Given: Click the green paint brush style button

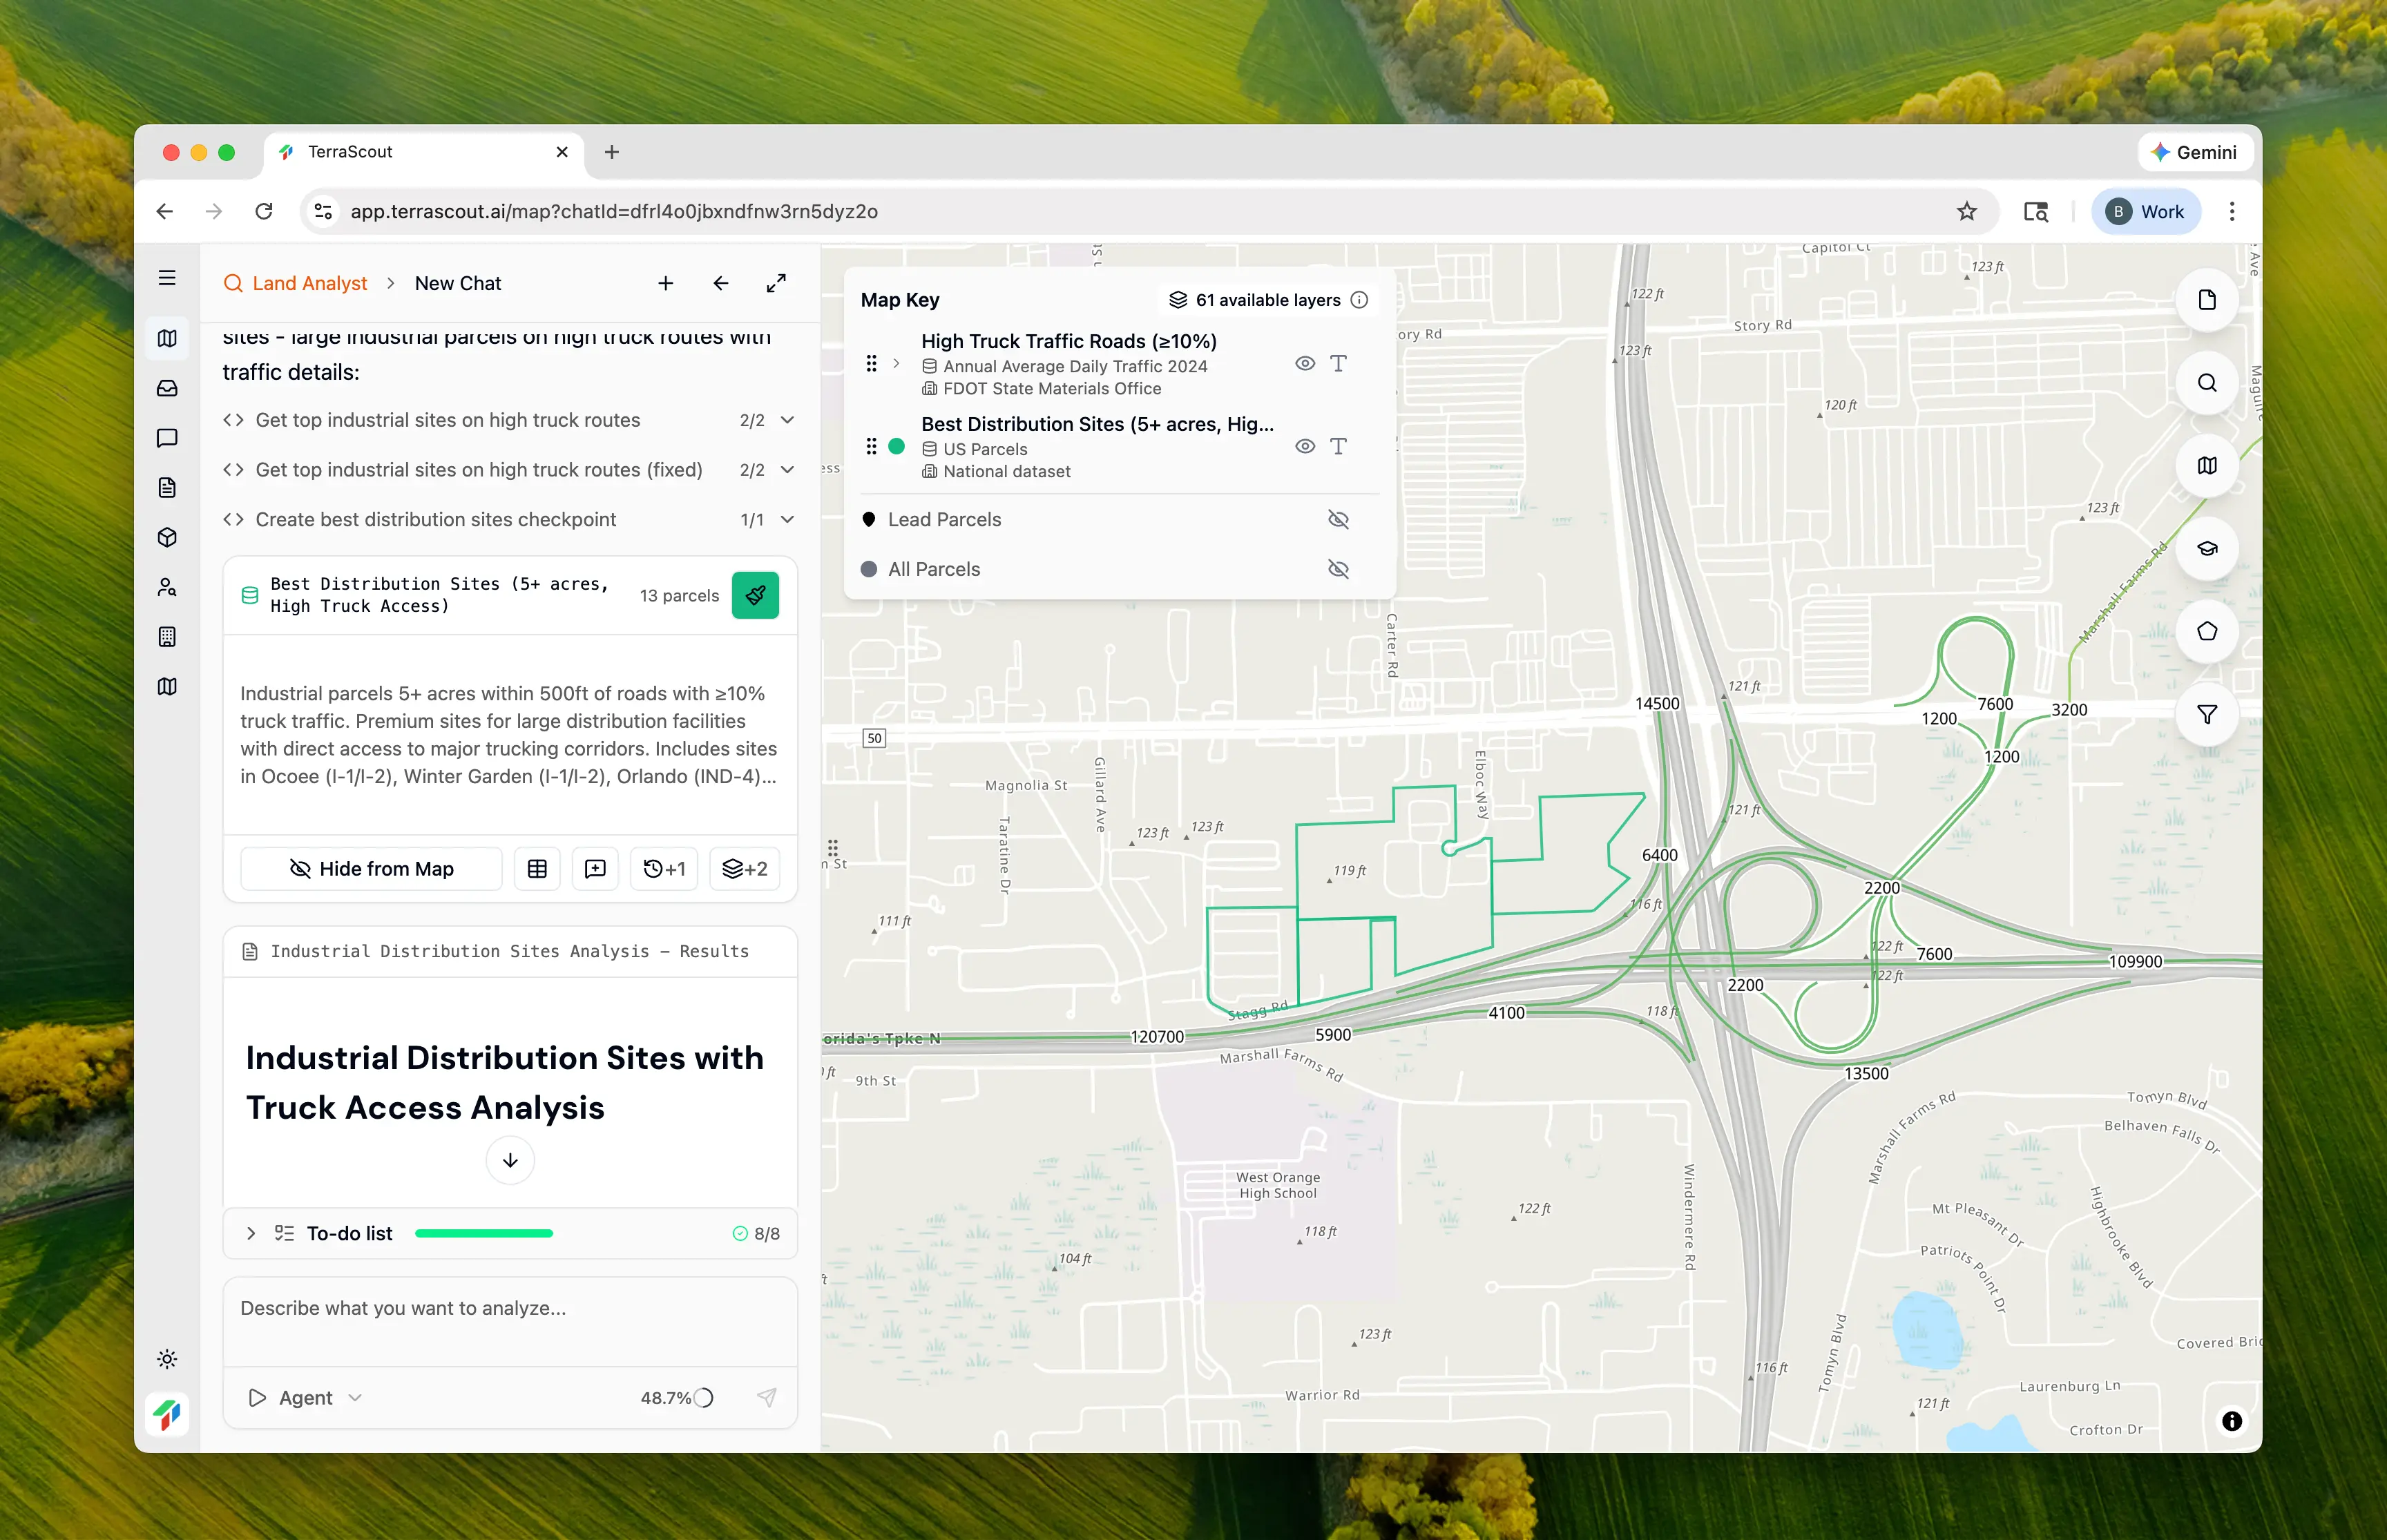Looking at the screenshot, I should [x=755, y=595].
